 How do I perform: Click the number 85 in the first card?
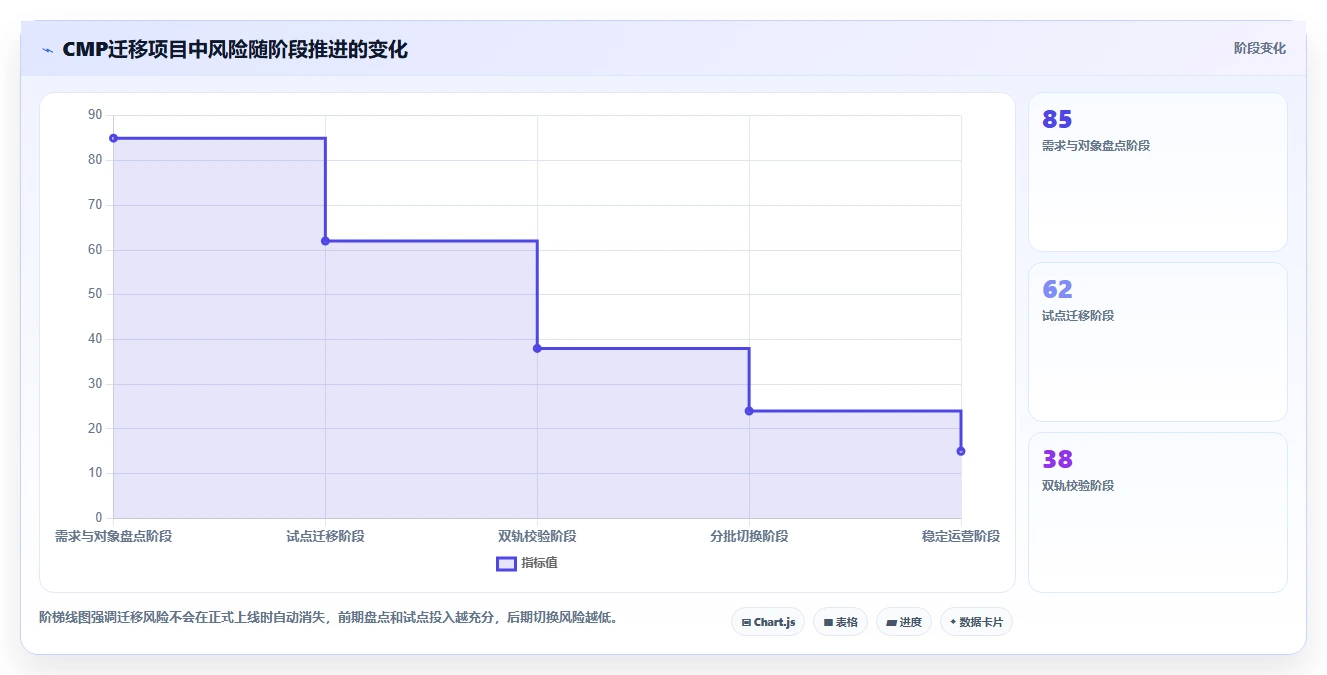tap(1057, 119)
